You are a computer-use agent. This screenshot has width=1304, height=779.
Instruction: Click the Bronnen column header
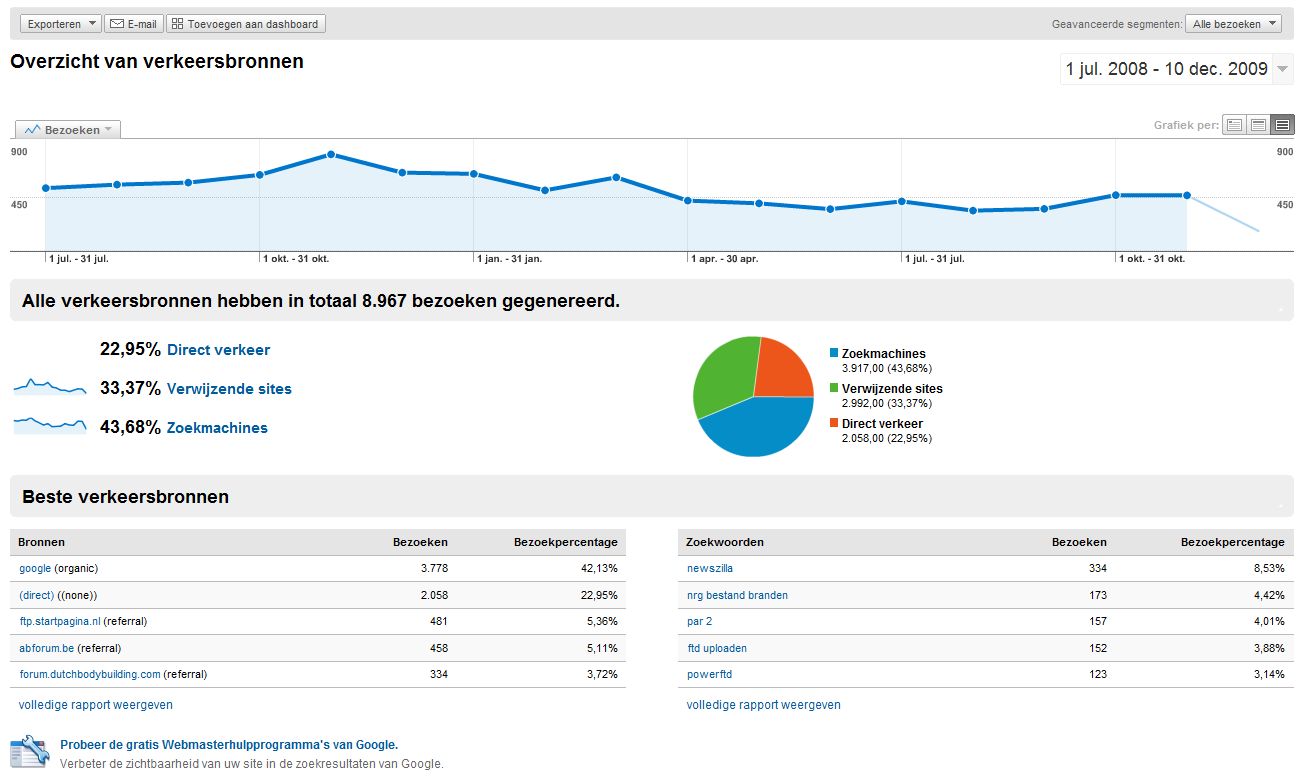click(42, 542)
